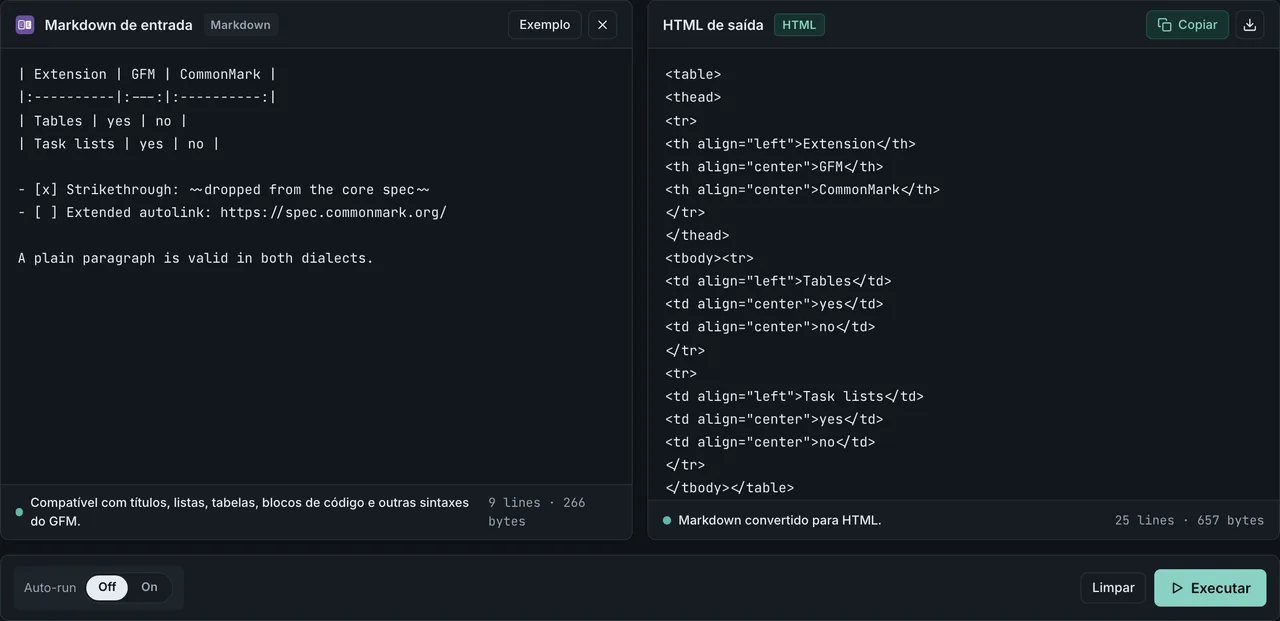1280x621 pixels.
Task: Click 'A plain paragraph is valid' line
Action: click(195, 258)
